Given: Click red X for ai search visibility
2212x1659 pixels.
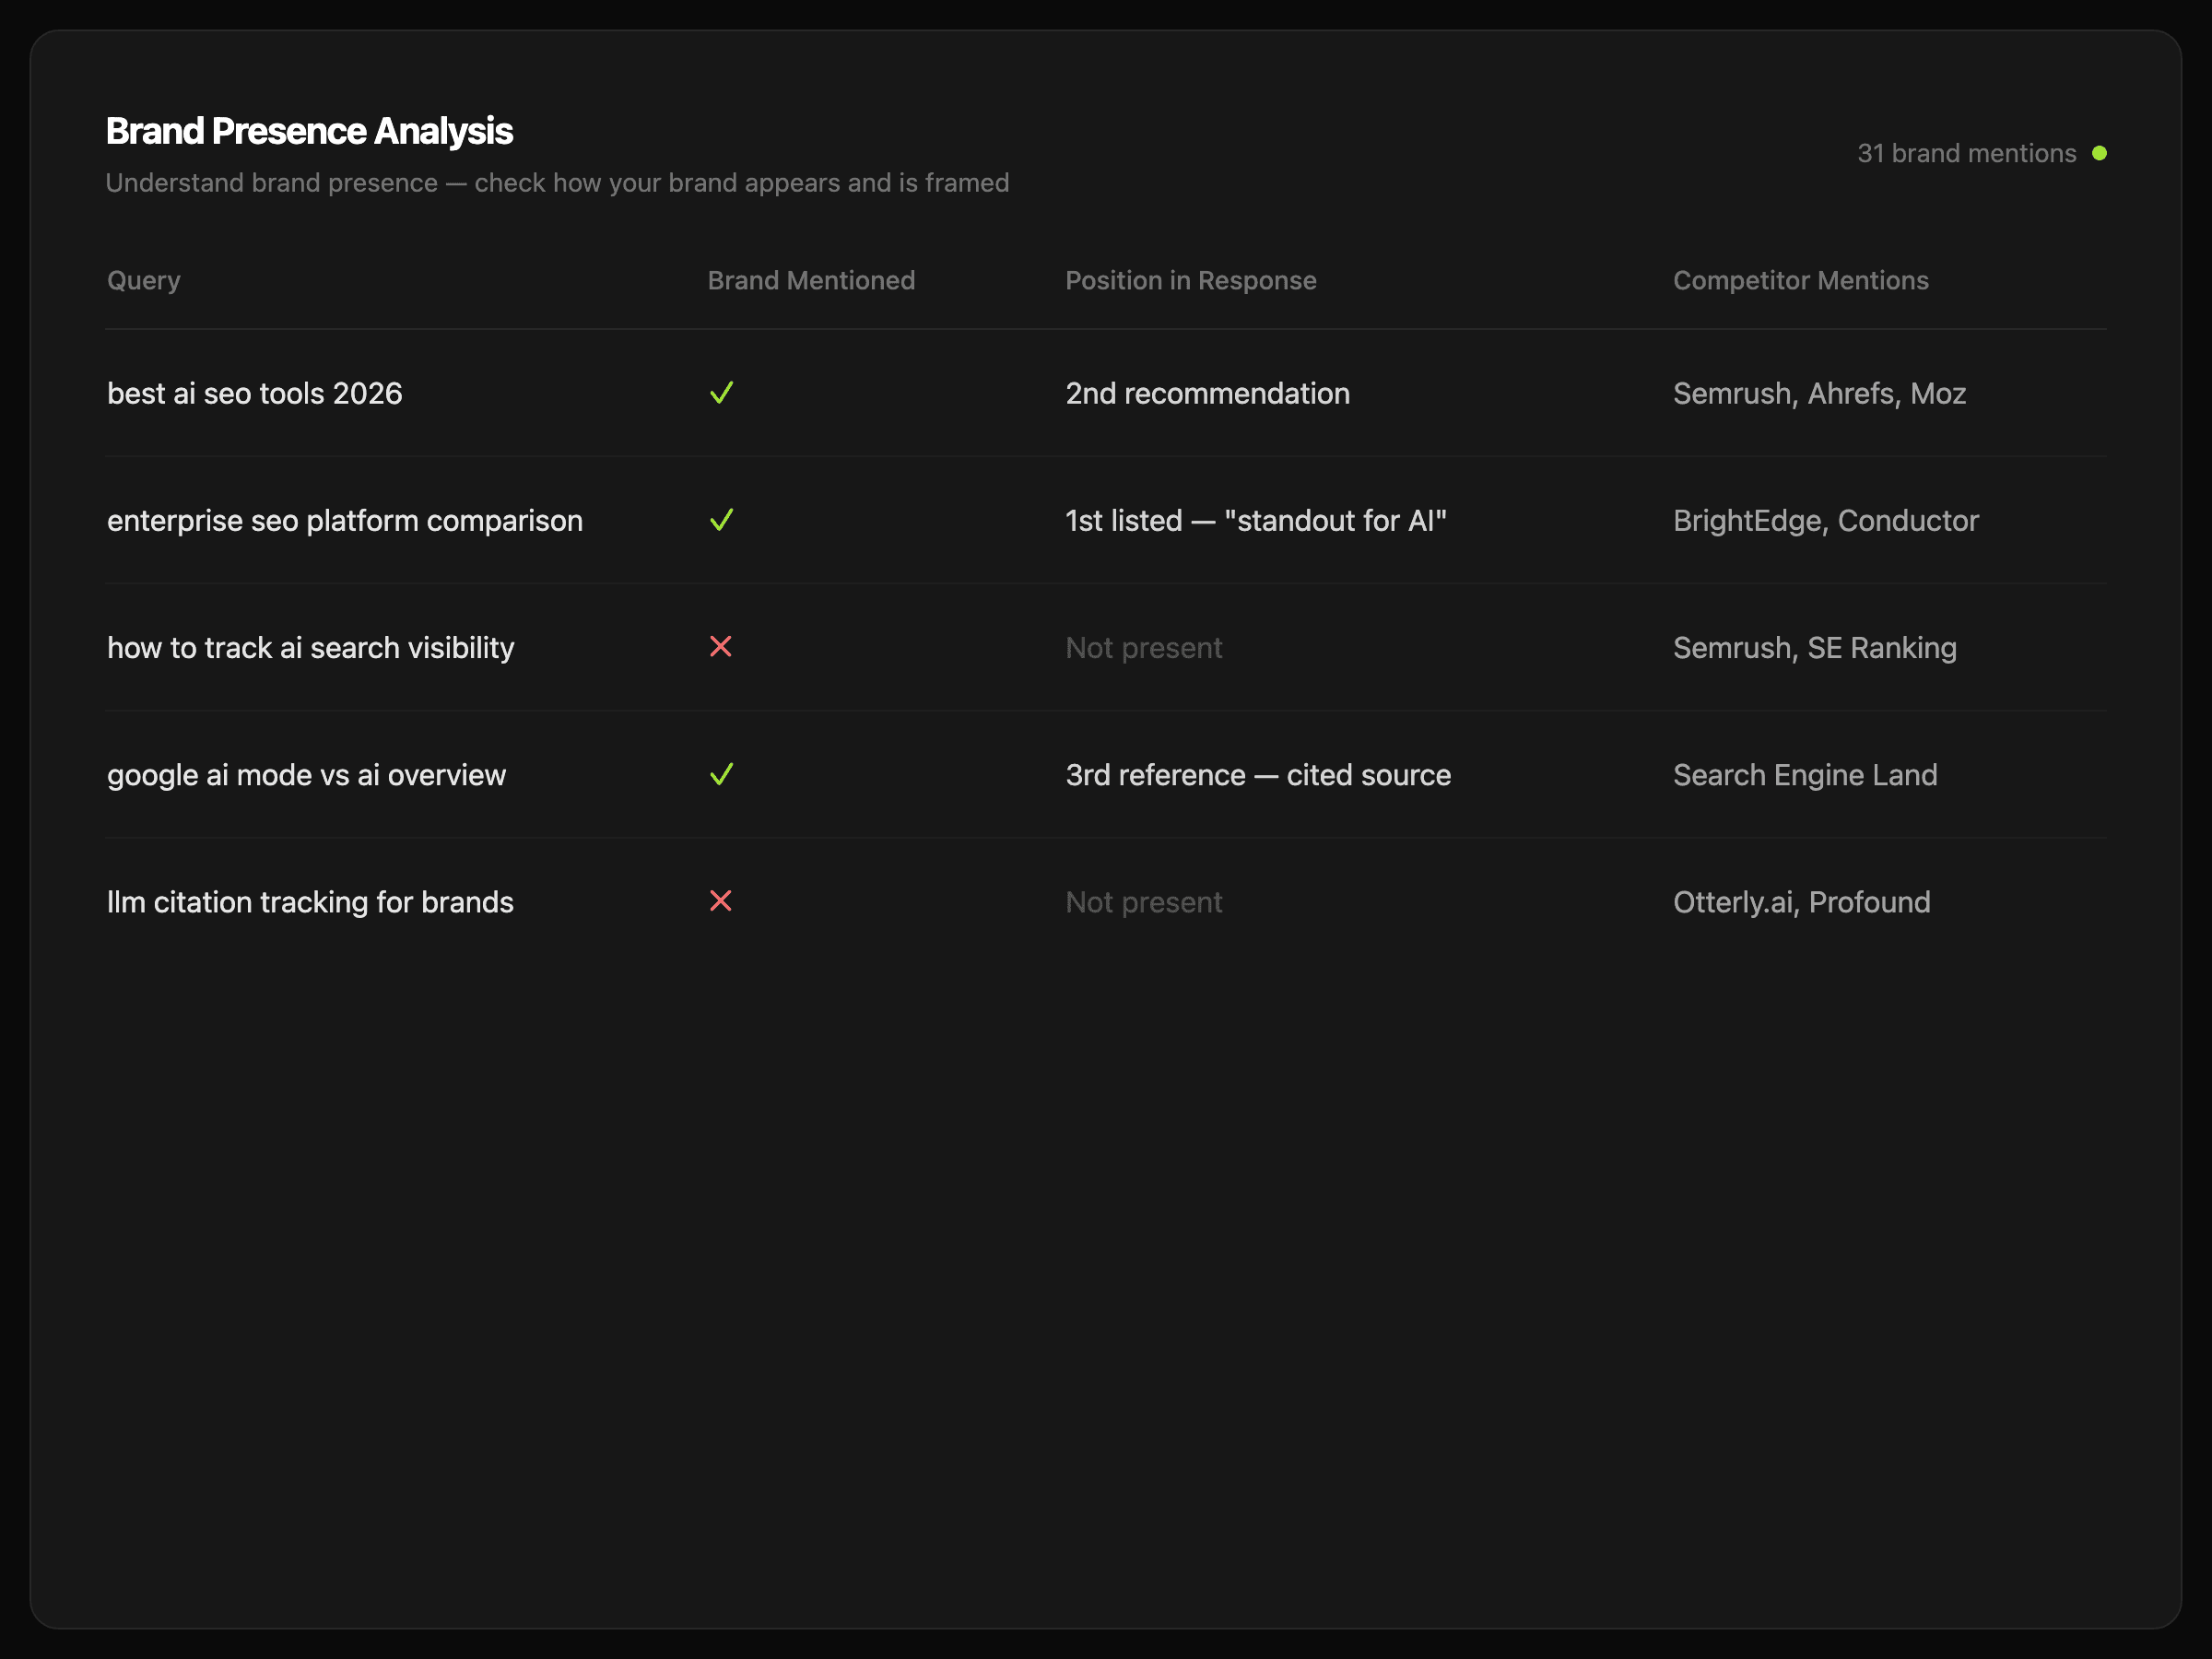Looking at the screenshot, I should (720, 647).
